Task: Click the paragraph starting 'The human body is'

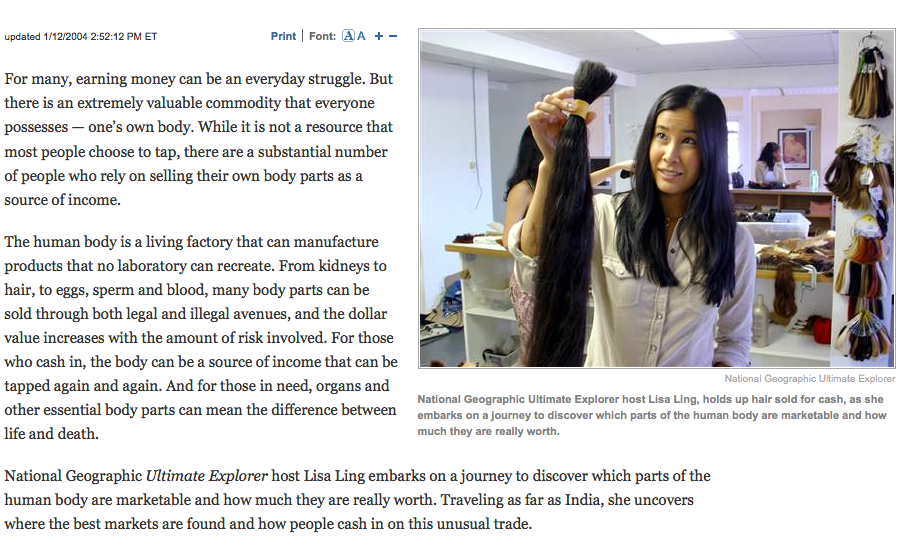Action: [201, 338]
